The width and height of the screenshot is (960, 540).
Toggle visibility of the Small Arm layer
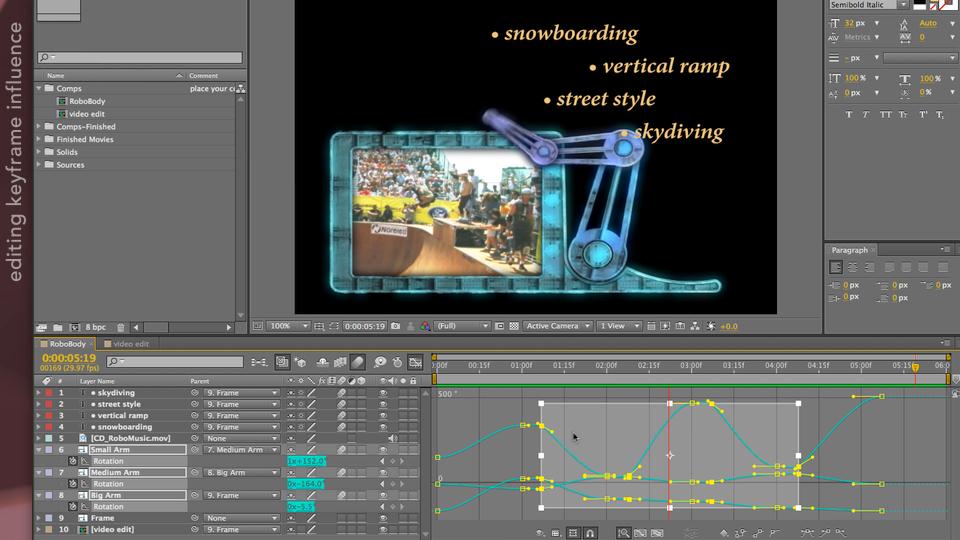(383, 450)
